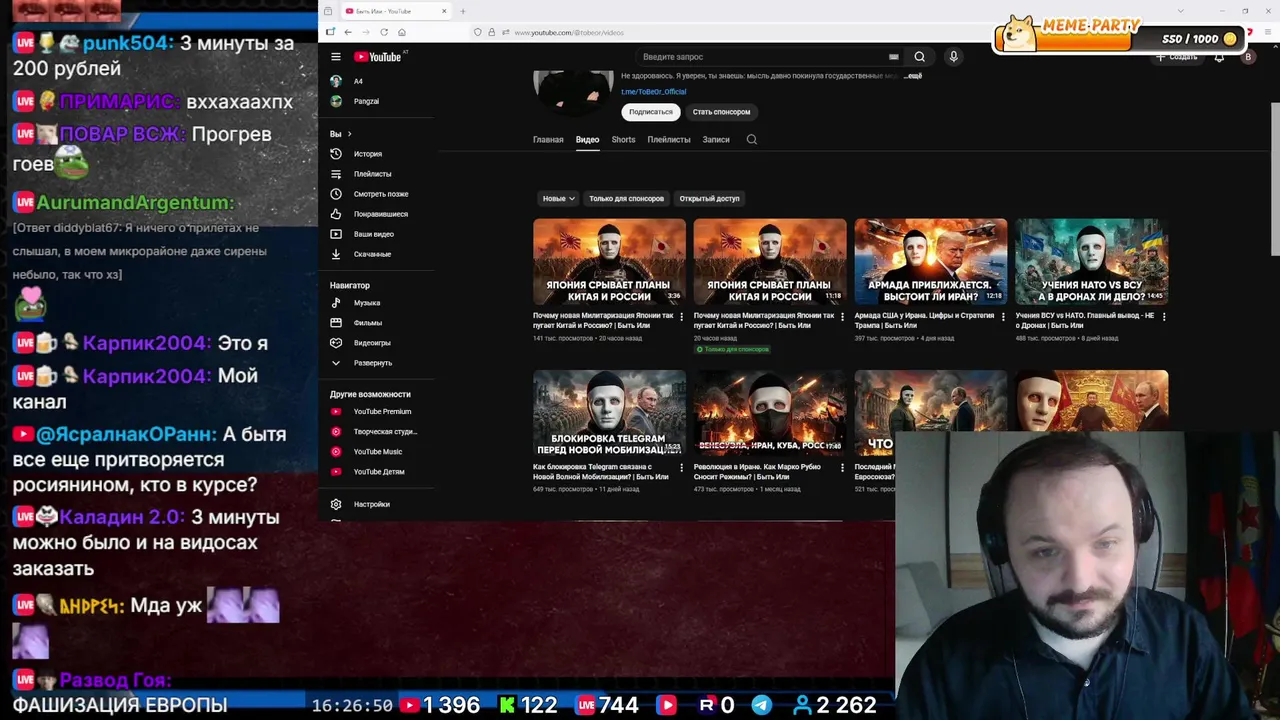Screen dimensions: 1280x720
Task: Click the Стать спонсором button
Action: 721,112
